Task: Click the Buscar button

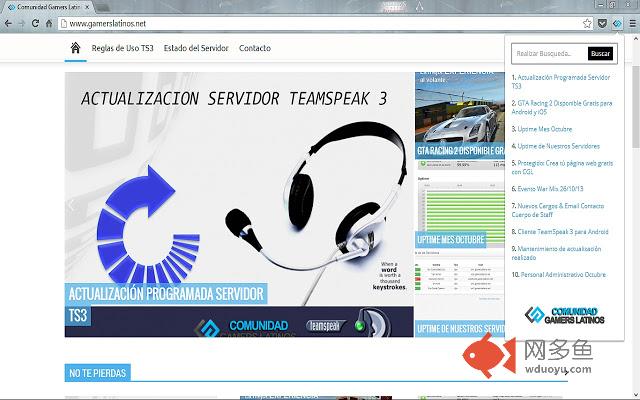Action: (600, 53)
